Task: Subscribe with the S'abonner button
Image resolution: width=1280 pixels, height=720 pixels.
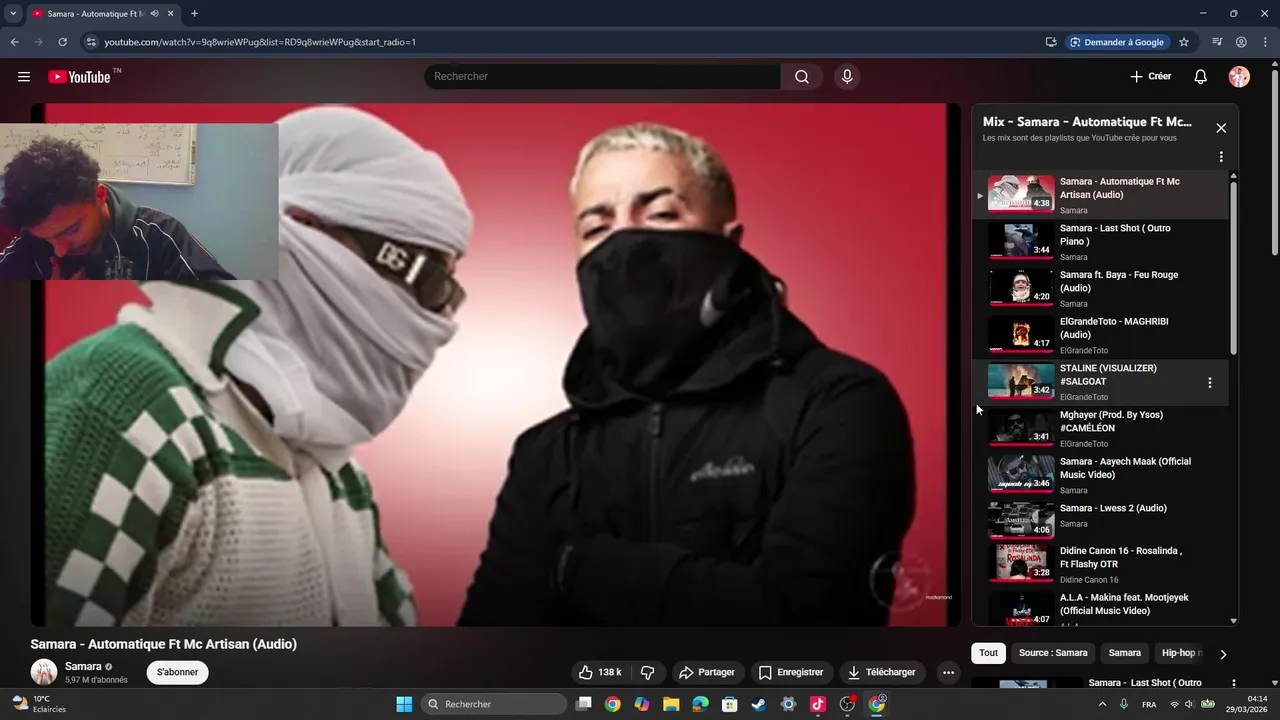Action: [178, 672]
